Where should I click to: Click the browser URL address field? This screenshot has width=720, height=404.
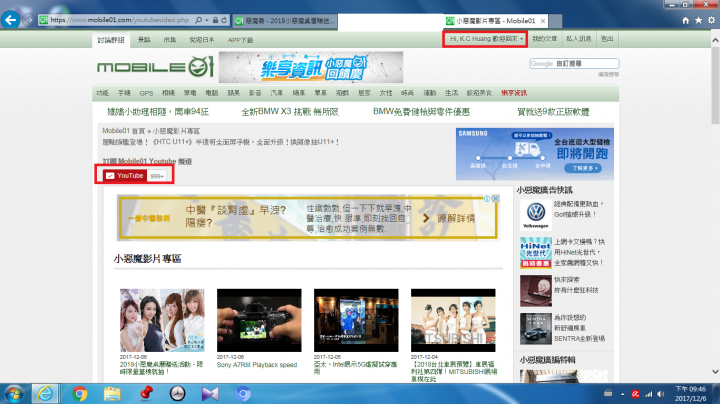pos(119,20)
